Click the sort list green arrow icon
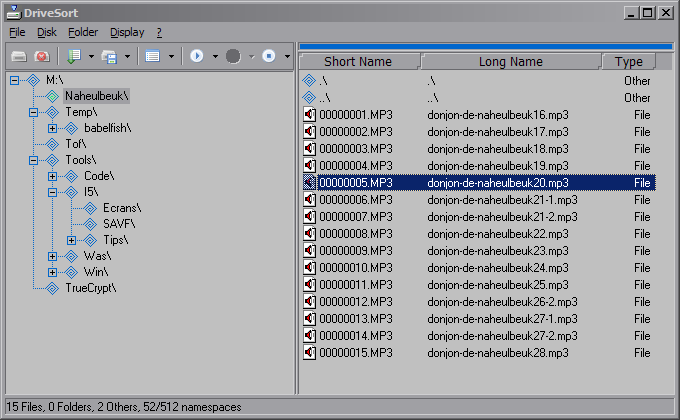 [x=74, y=57]
